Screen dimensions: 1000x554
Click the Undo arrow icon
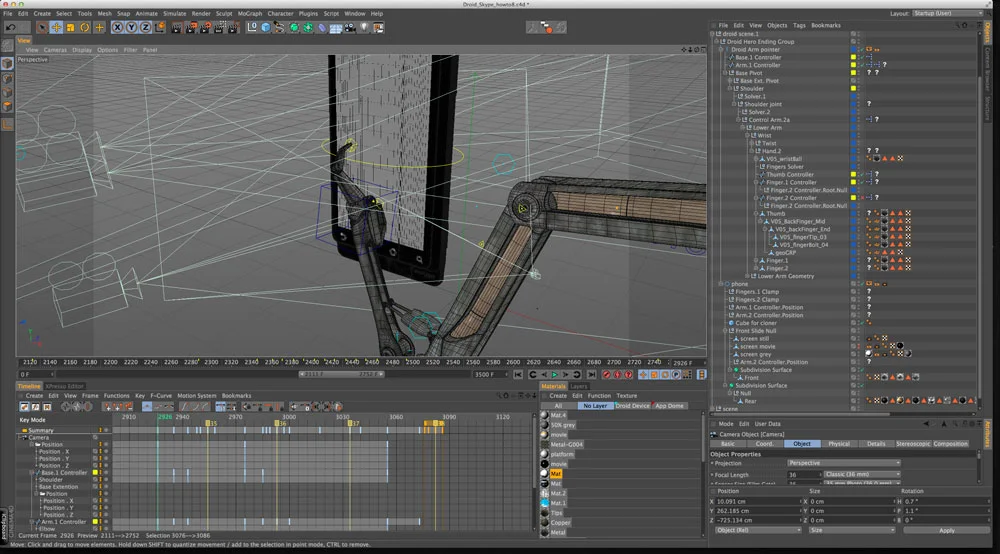point(11,27)
